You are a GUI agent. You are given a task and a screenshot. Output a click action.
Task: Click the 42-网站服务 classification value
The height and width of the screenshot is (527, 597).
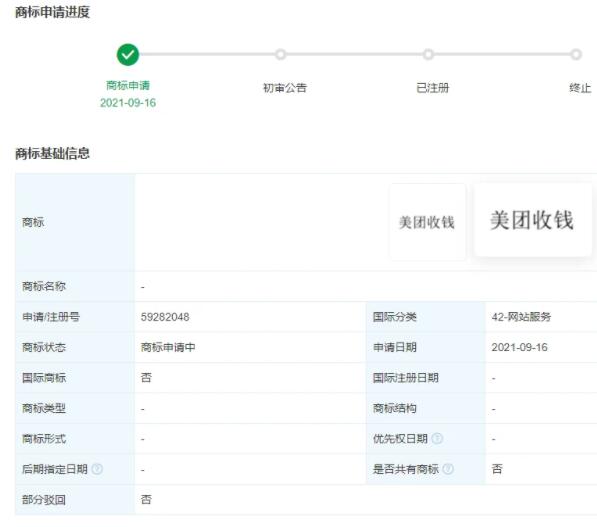click(521, 317)
